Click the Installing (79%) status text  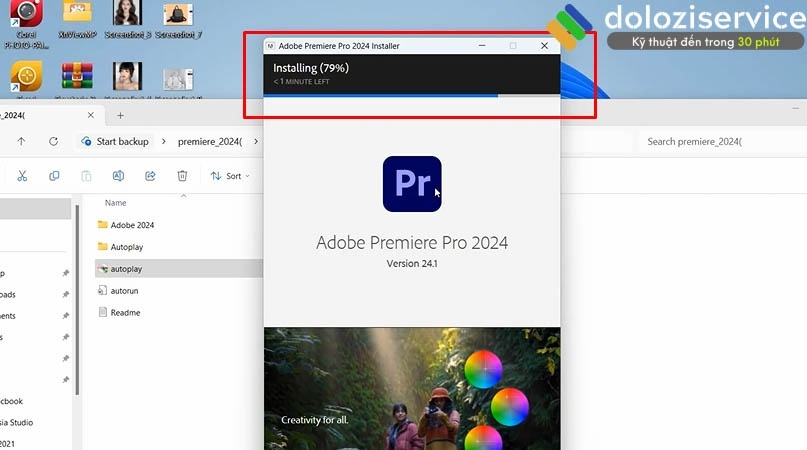click(311, 68)
